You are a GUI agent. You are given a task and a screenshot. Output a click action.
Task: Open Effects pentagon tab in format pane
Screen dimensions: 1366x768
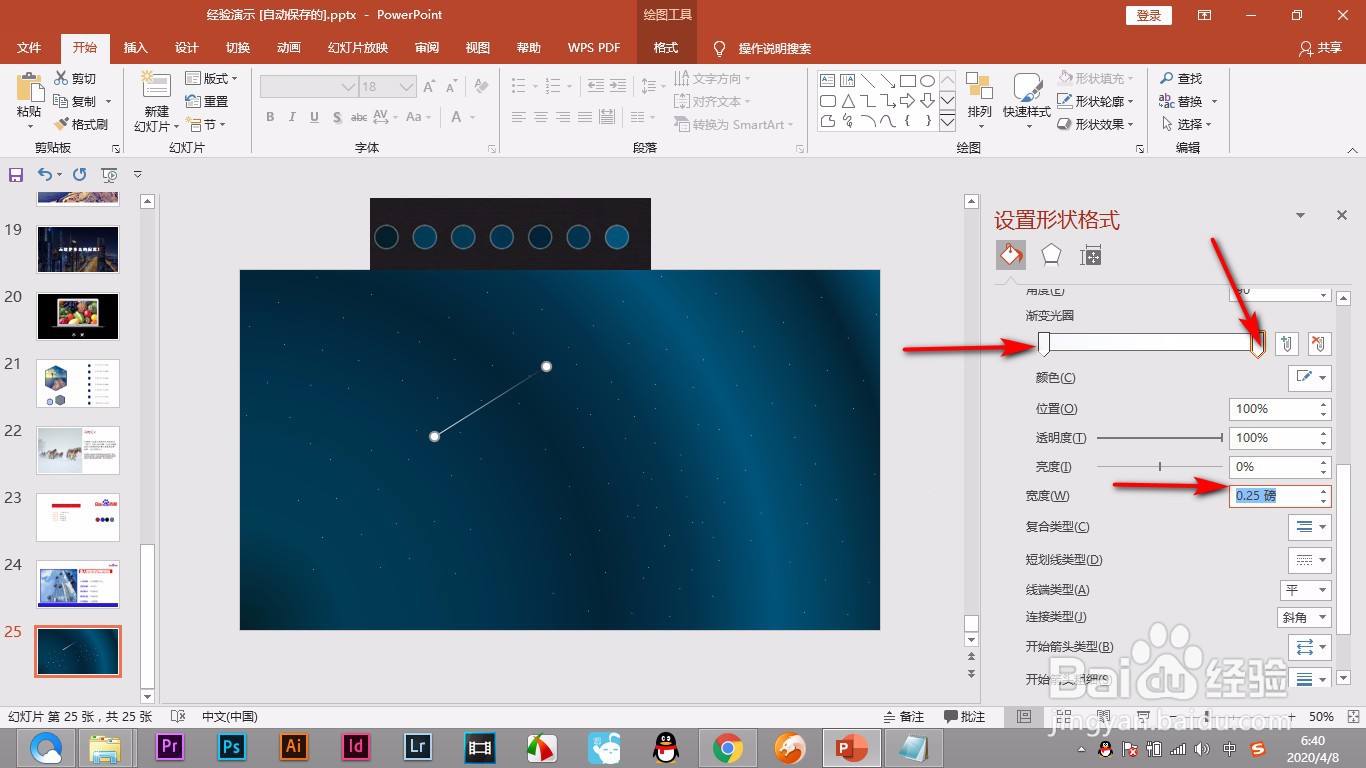tap(1051, 255)
